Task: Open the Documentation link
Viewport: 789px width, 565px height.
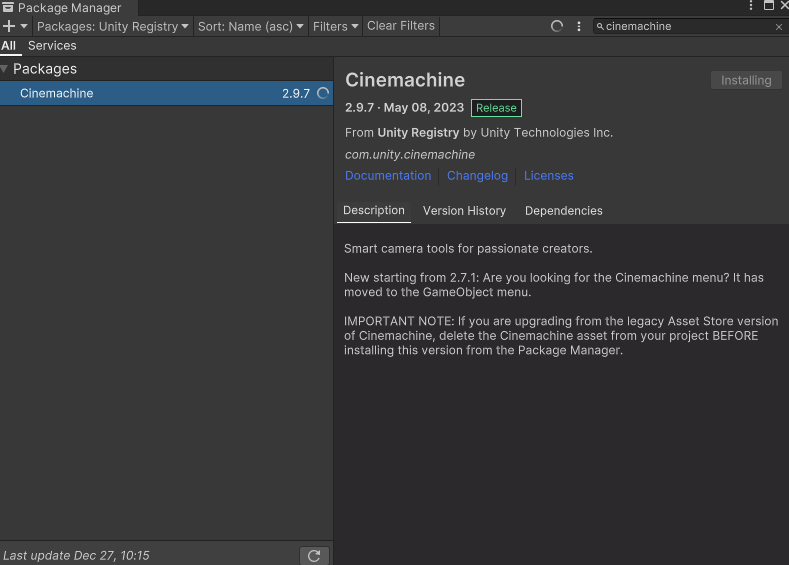Action: click(x=388, y=176)
